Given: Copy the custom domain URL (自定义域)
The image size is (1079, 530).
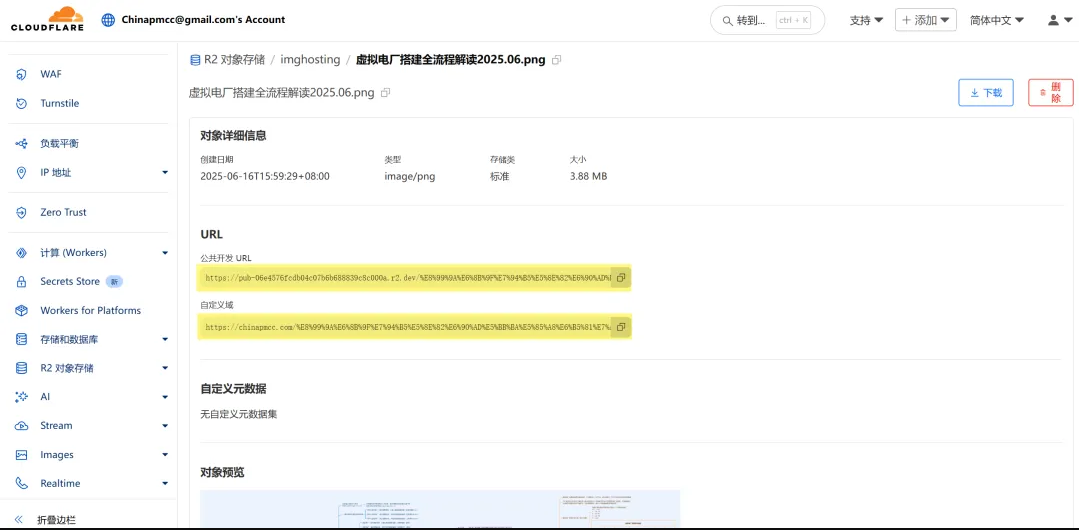Looking at the screenshot, I should click(621, 327).
